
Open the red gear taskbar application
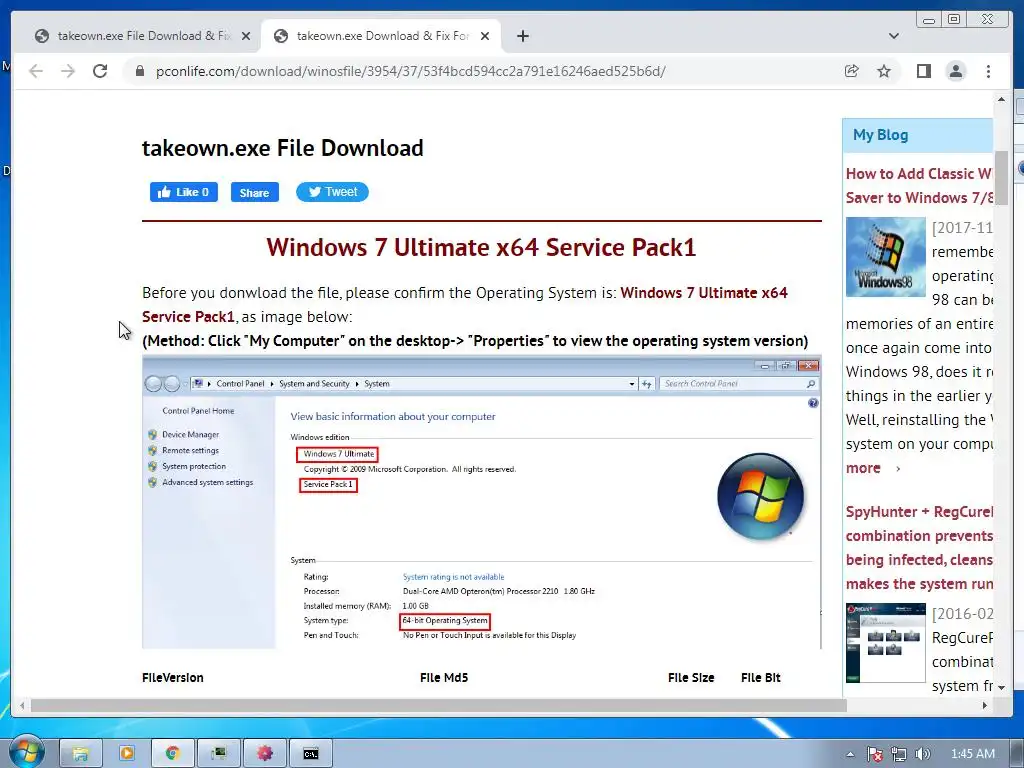(264, 754)
